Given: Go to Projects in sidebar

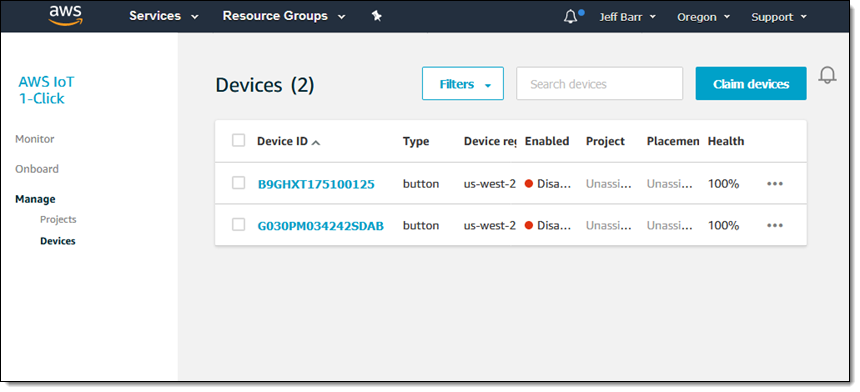Looking at the screenshot, I should 58,219.
